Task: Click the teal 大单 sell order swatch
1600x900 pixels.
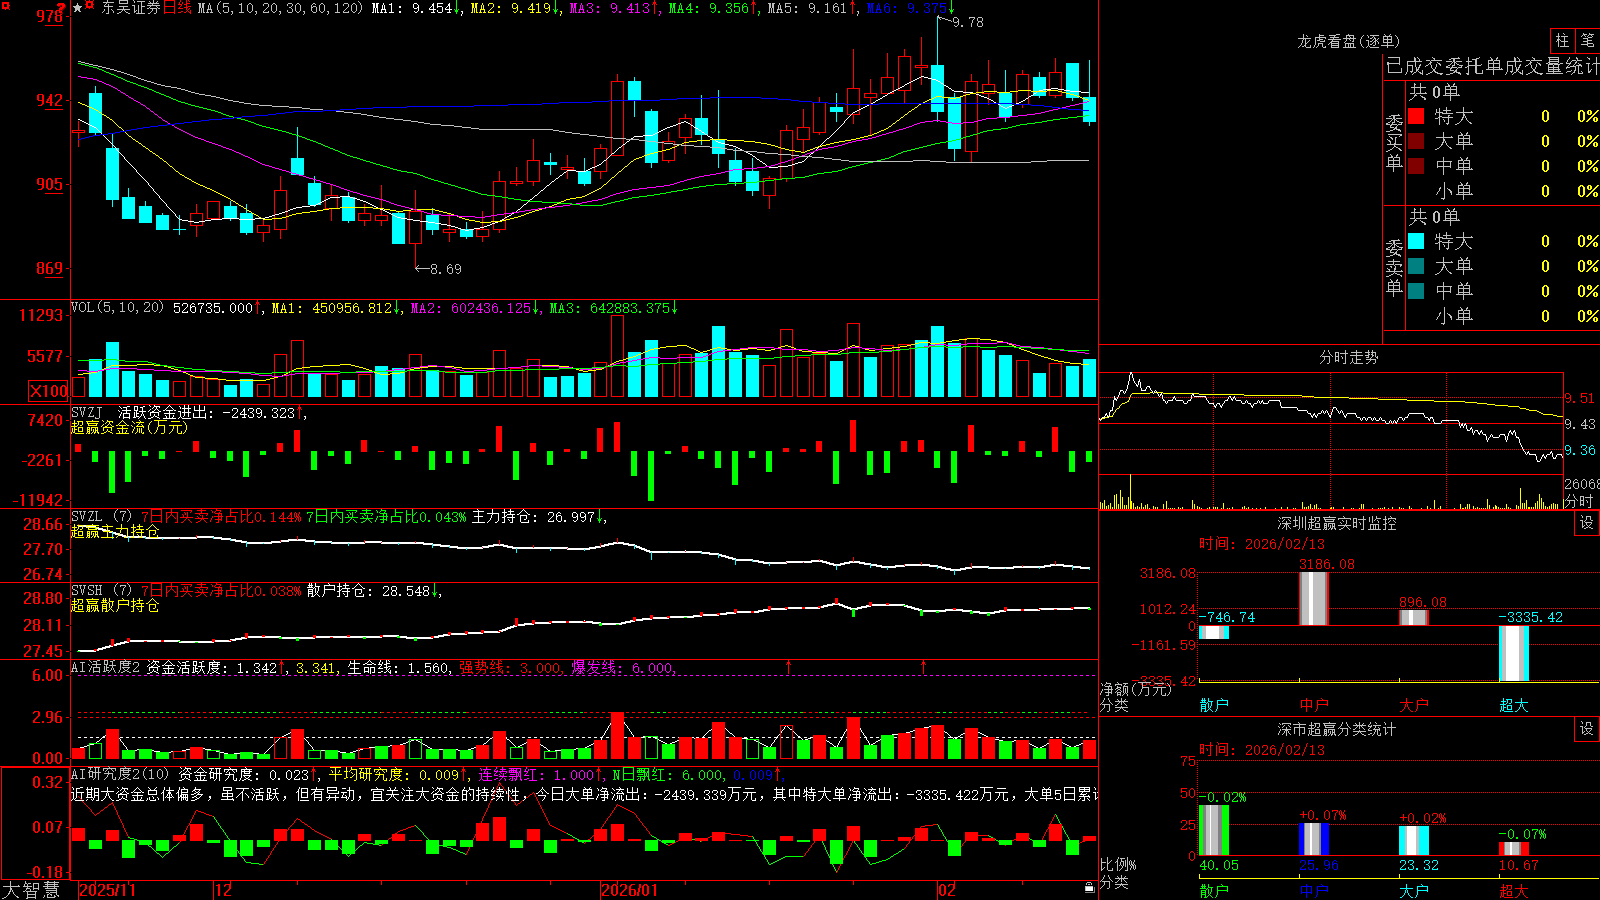Action: [1416, 266]
